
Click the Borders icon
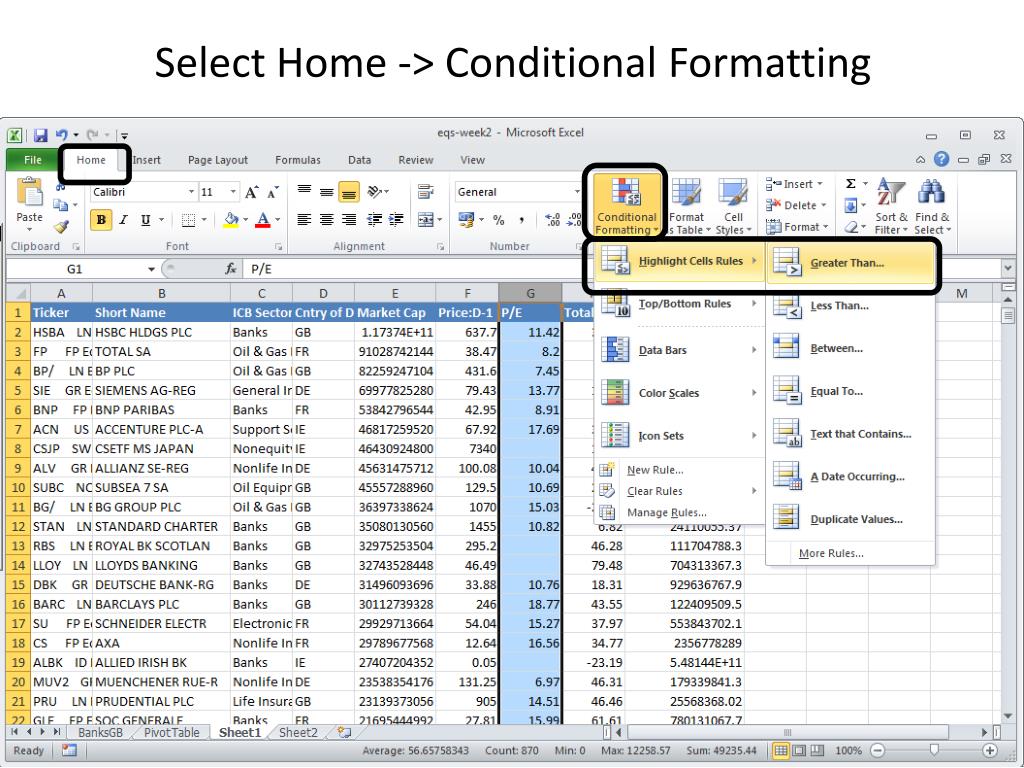188,220
